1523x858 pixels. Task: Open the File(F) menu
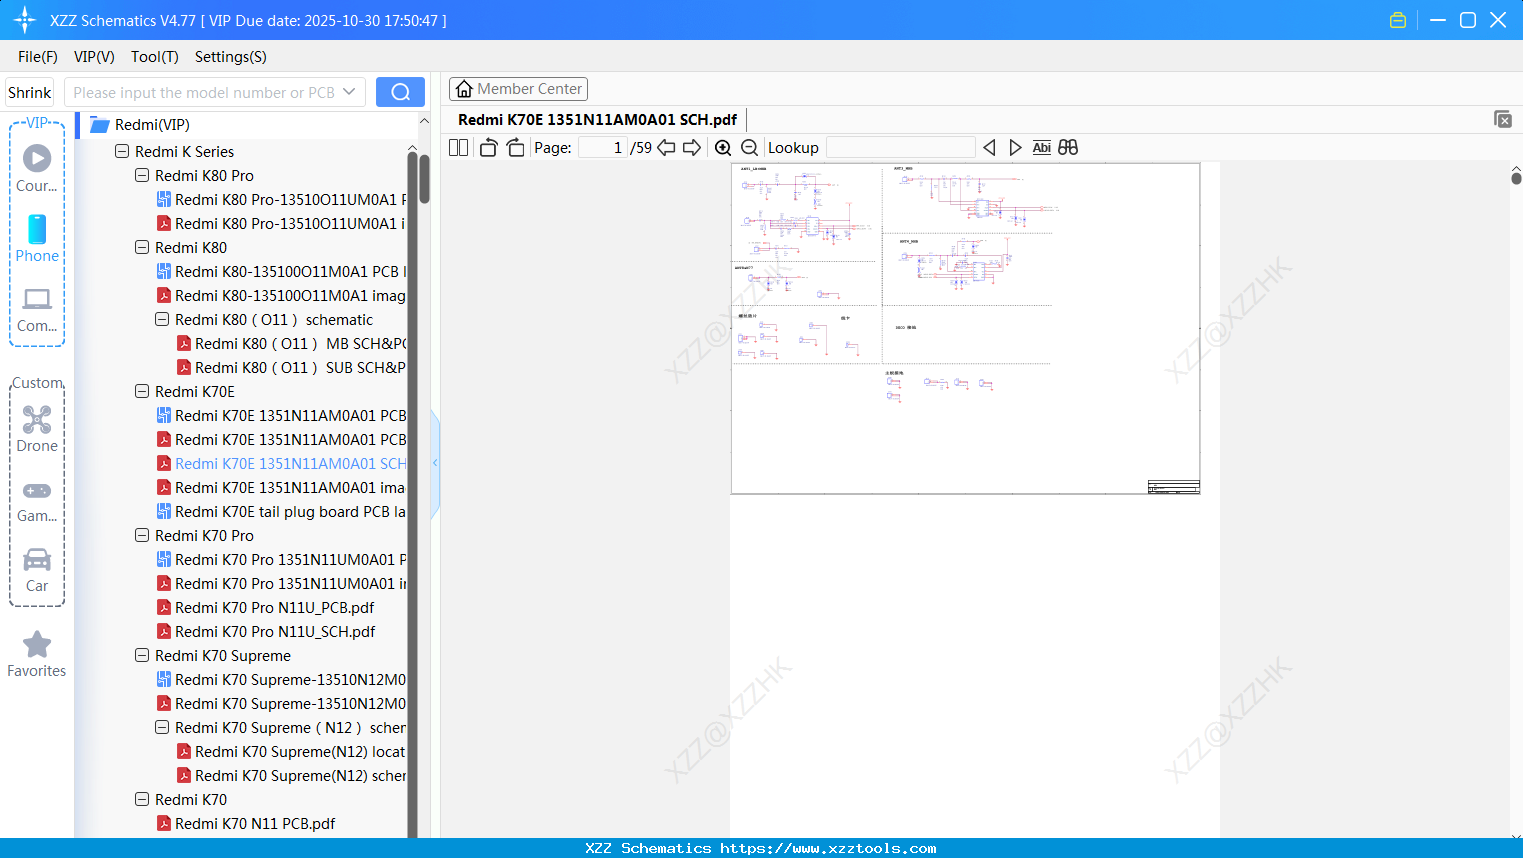[x=38, y=56]
